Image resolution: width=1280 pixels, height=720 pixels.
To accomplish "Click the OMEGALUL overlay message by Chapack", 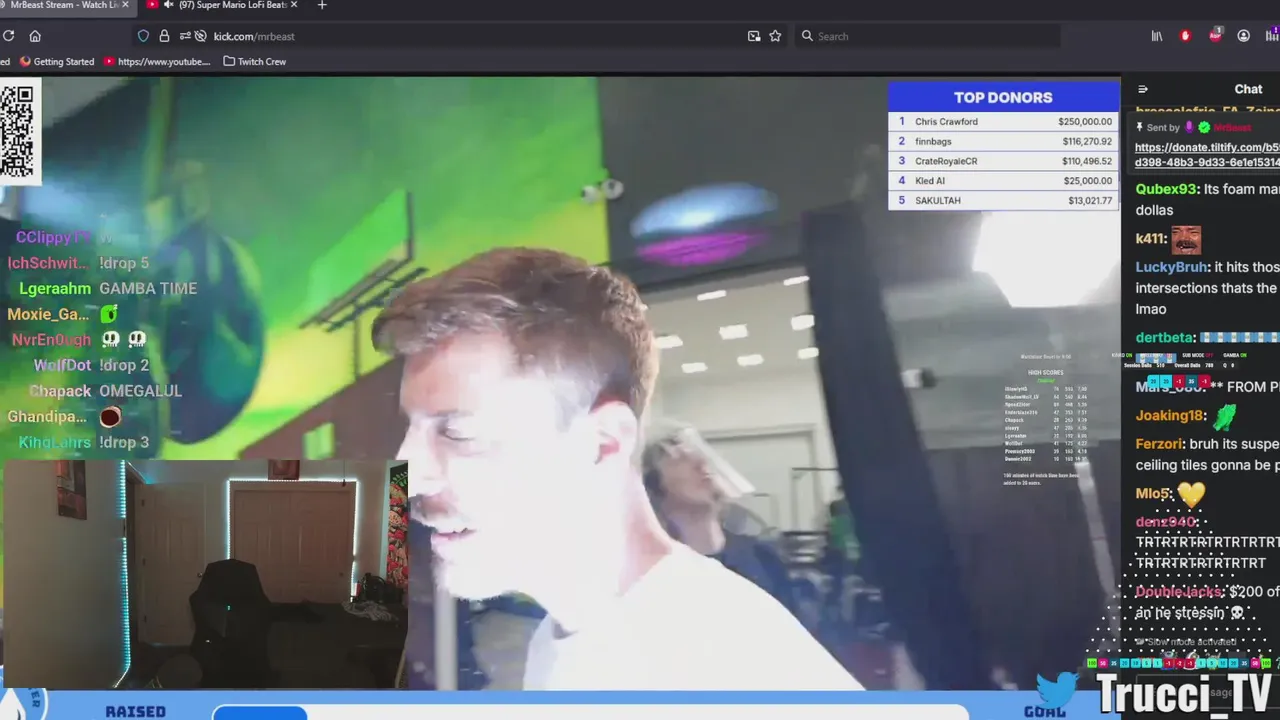I will (140, 391).
